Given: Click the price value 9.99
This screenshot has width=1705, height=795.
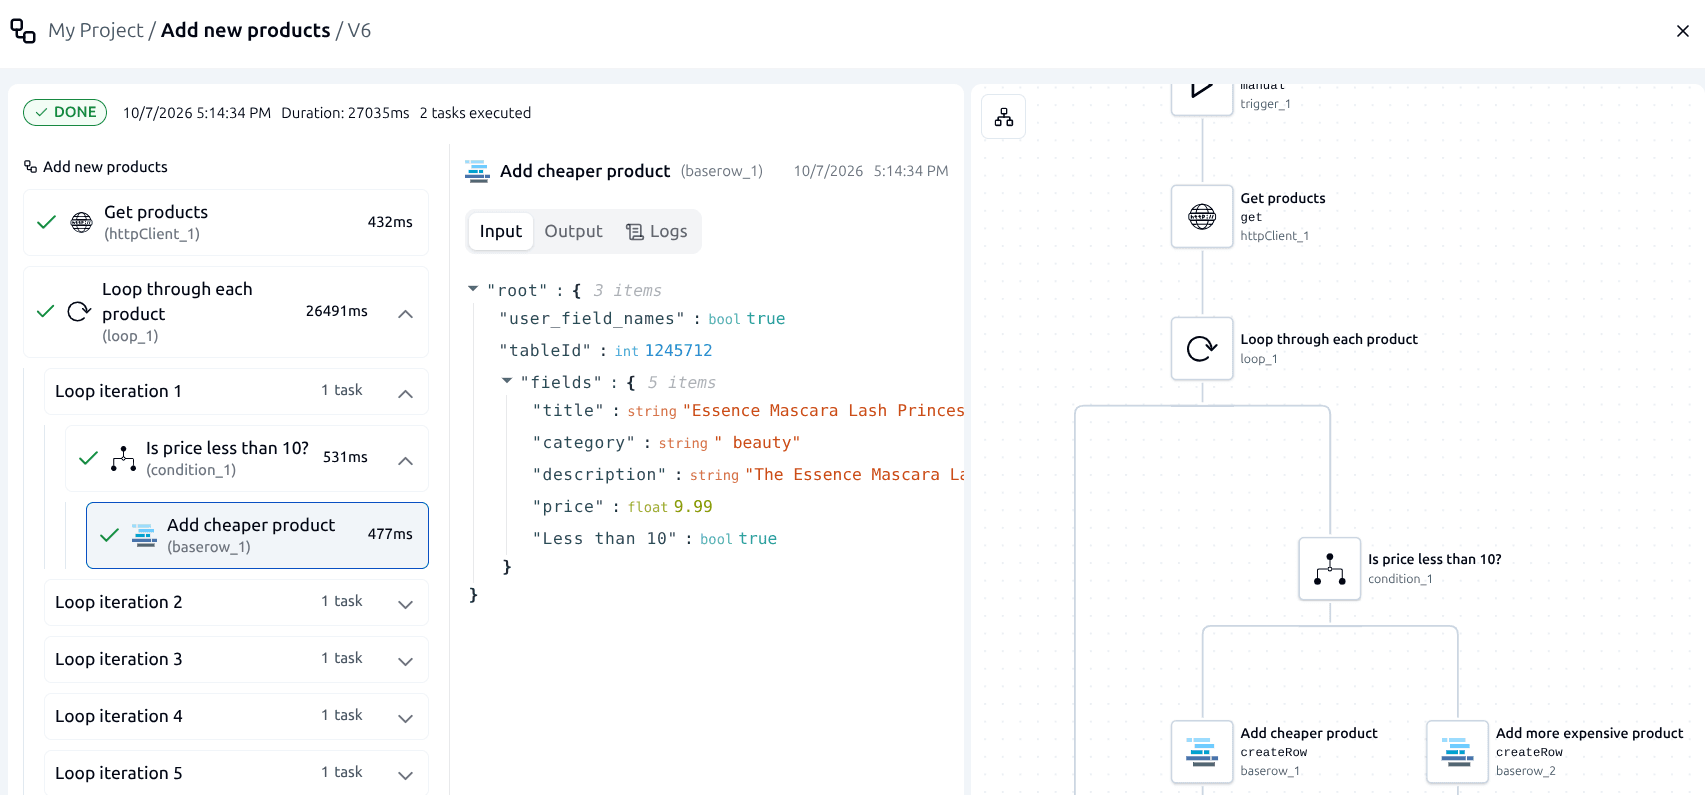Looking at the screenshot, I should [693, 506].
